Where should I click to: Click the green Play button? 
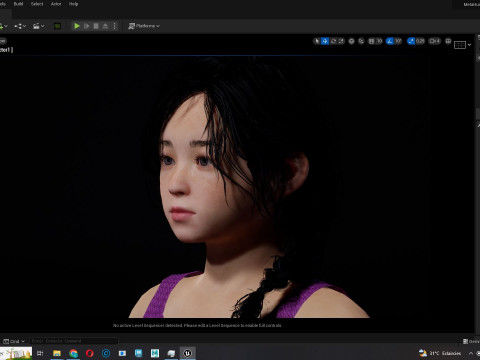click(x=77, y=26)
